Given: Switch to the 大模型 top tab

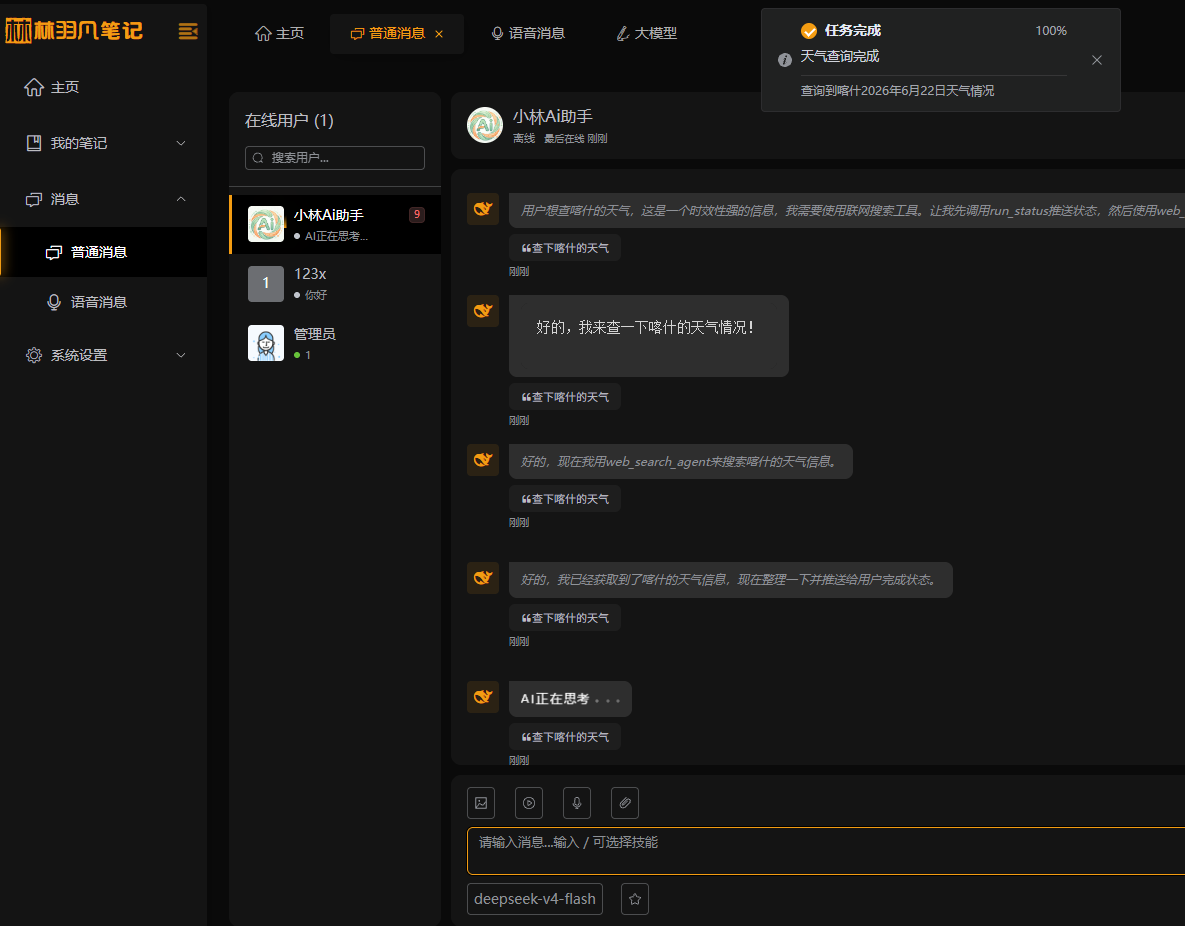Looking at the screenshot, I should (647, 33).
